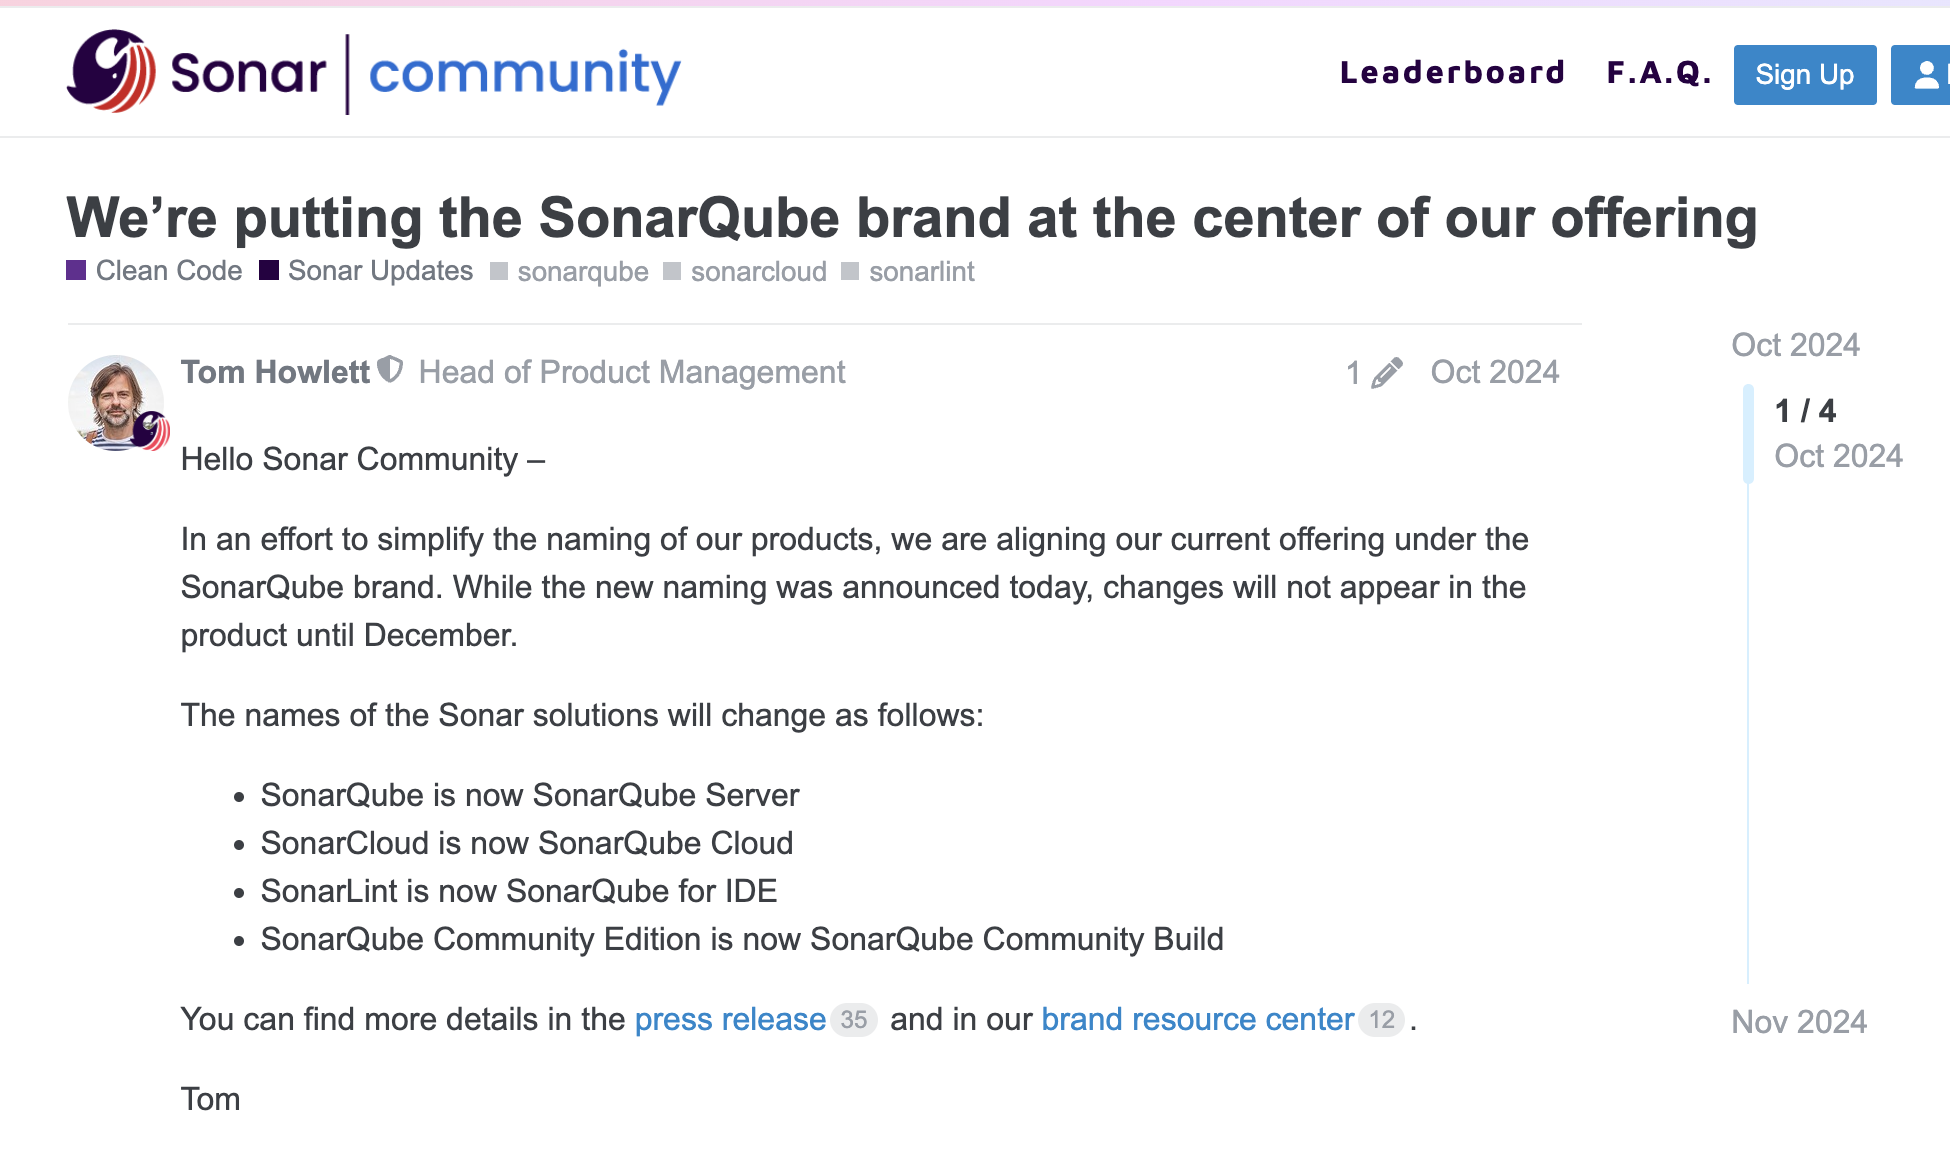Jump to Nov 2024 on timeline

point(1798,1022)
